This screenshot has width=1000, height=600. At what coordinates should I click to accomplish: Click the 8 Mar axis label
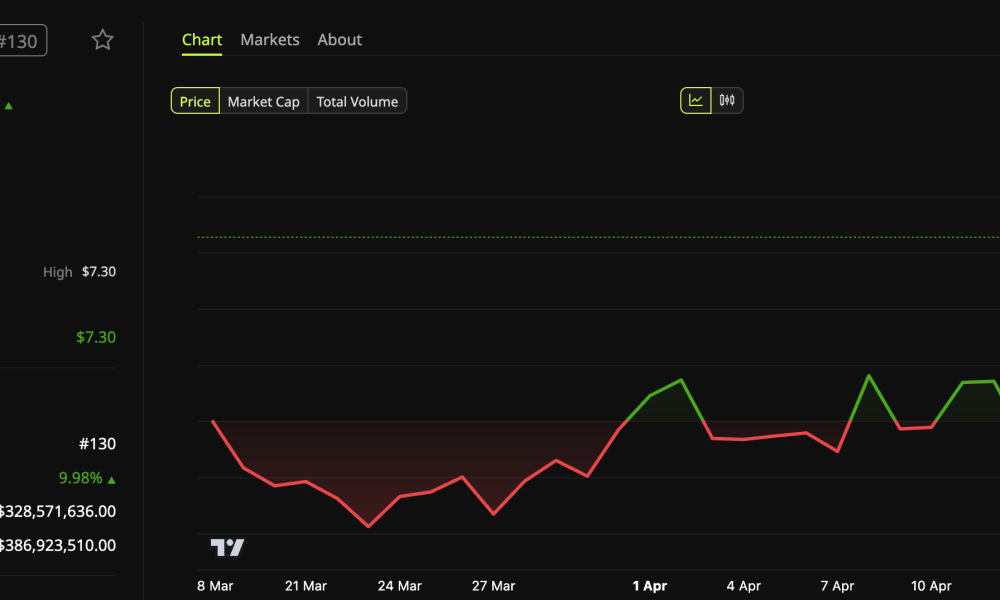coord(215,586)
